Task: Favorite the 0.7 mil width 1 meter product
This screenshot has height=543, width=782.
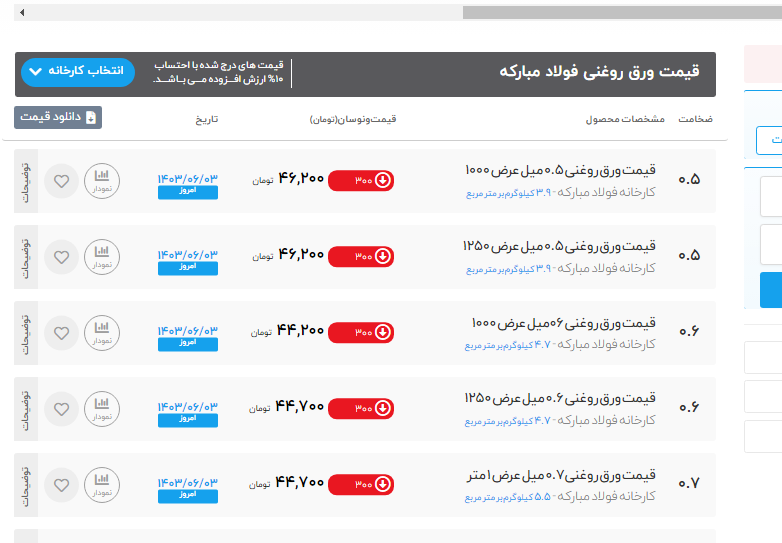Action: tap(62, 485)
